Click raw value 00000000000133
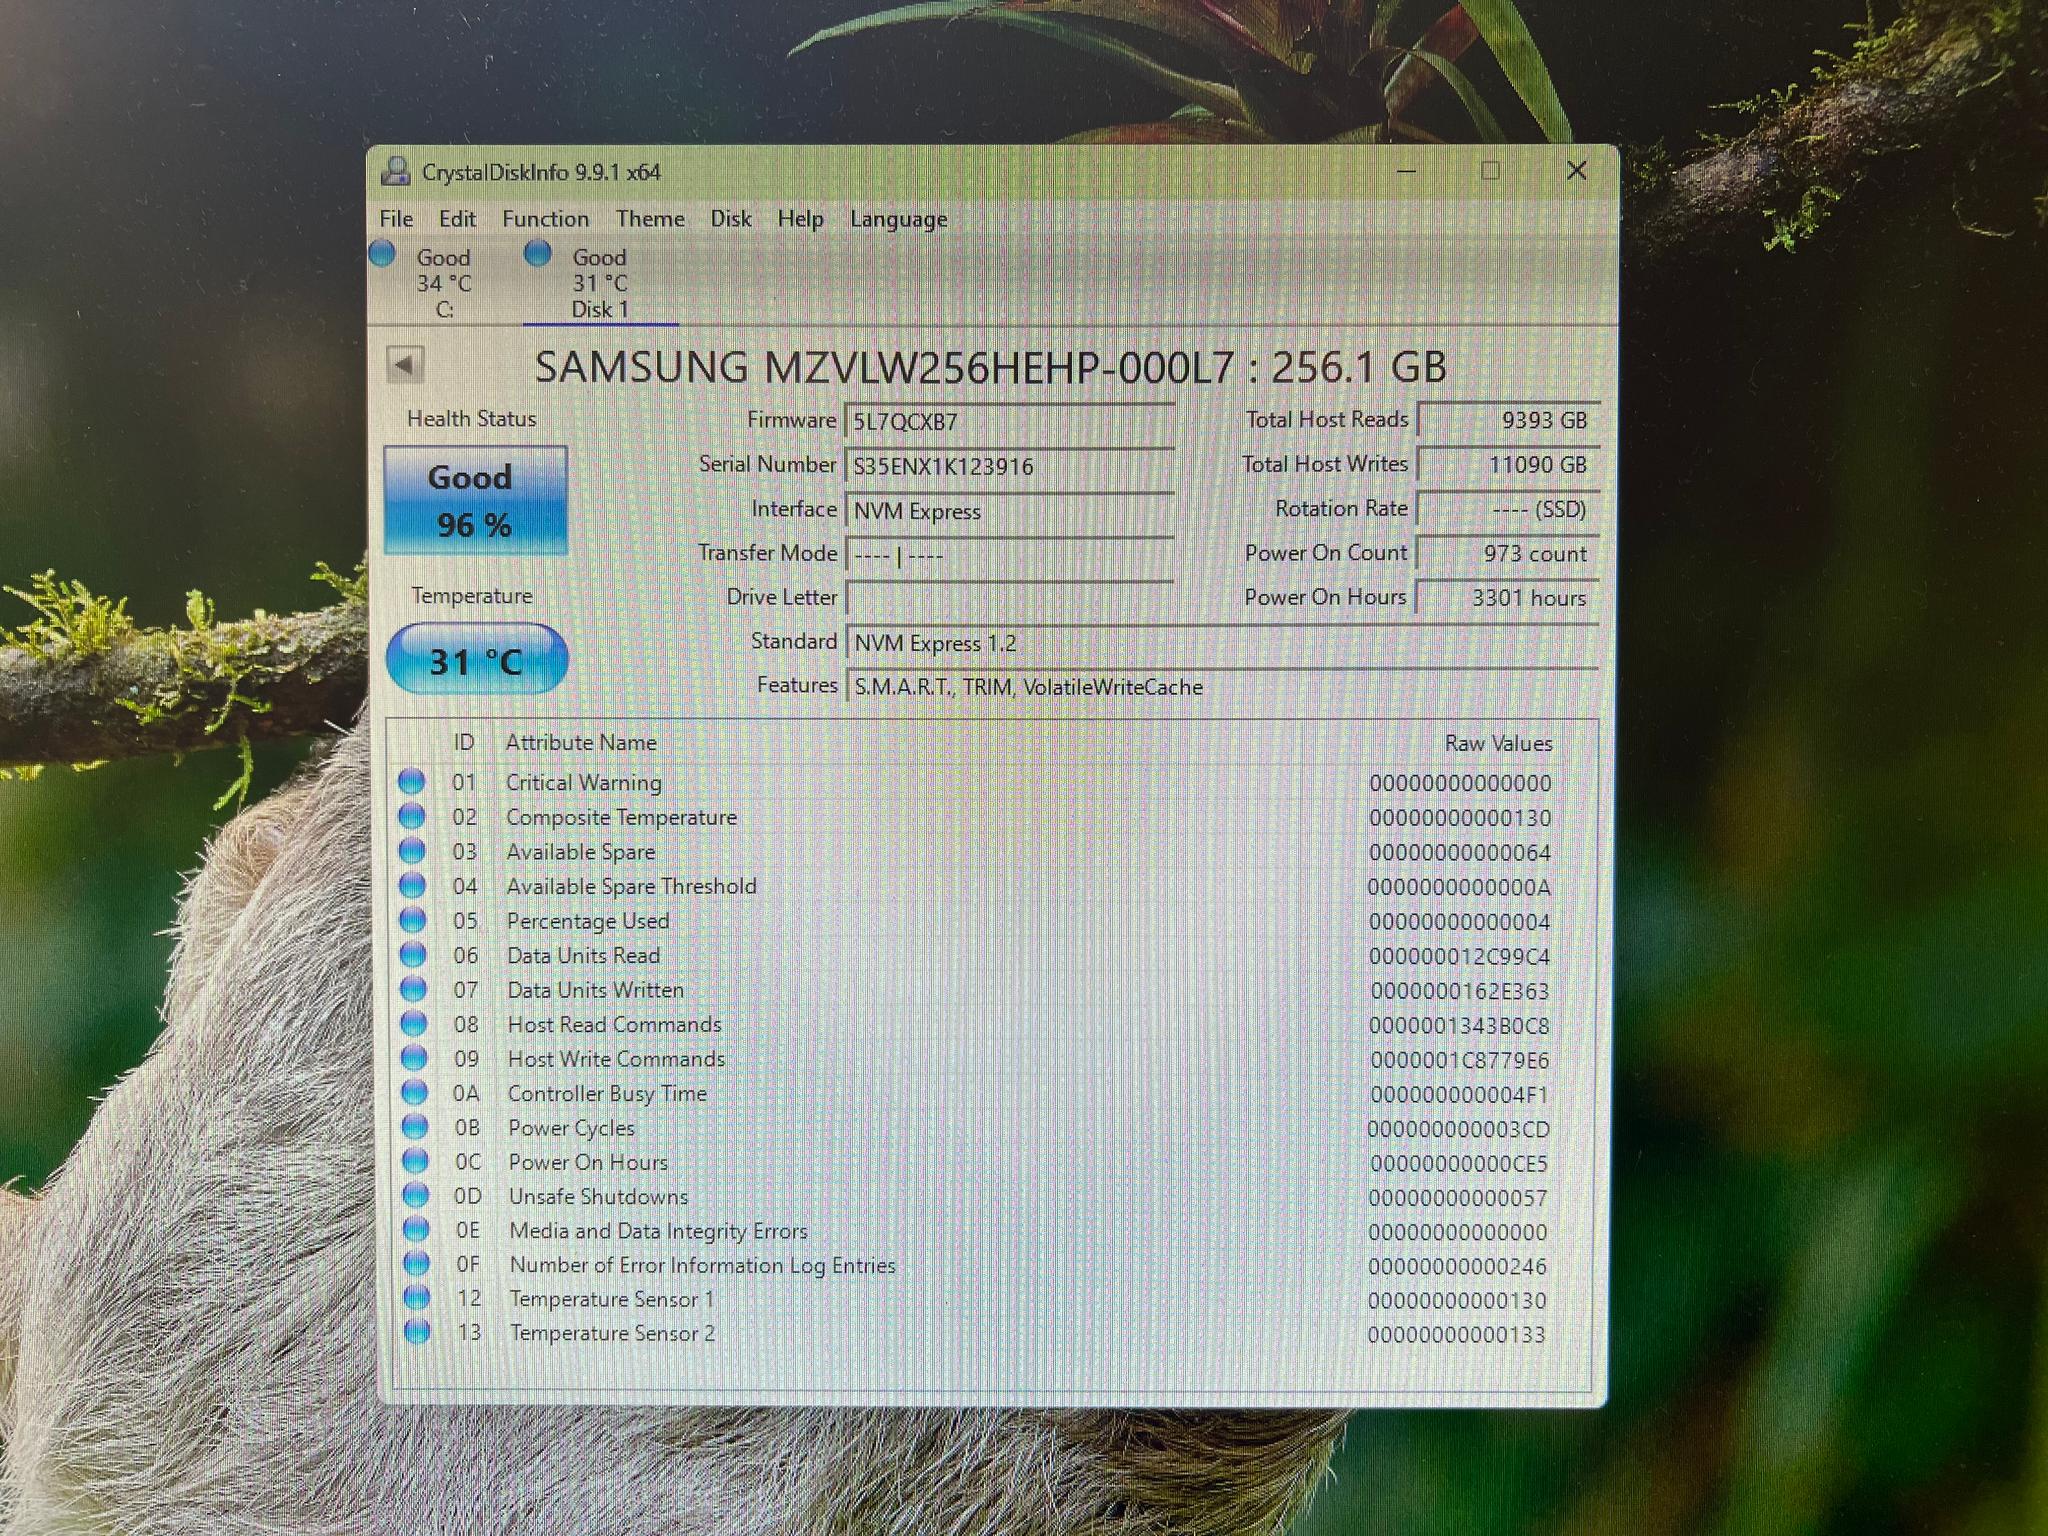This screenshot has height=1536, width=2048. [x=1456, y=1334]
